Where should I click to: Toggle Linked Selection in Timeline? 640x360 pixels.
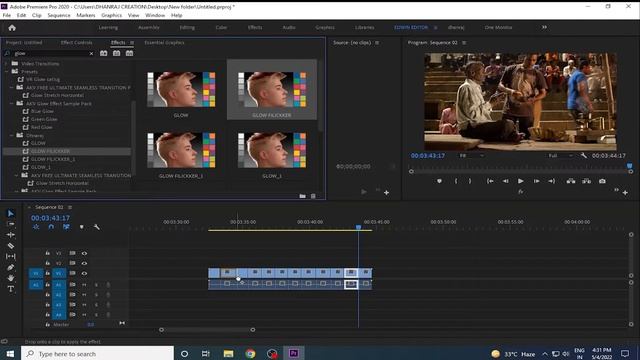coord(66,227)
